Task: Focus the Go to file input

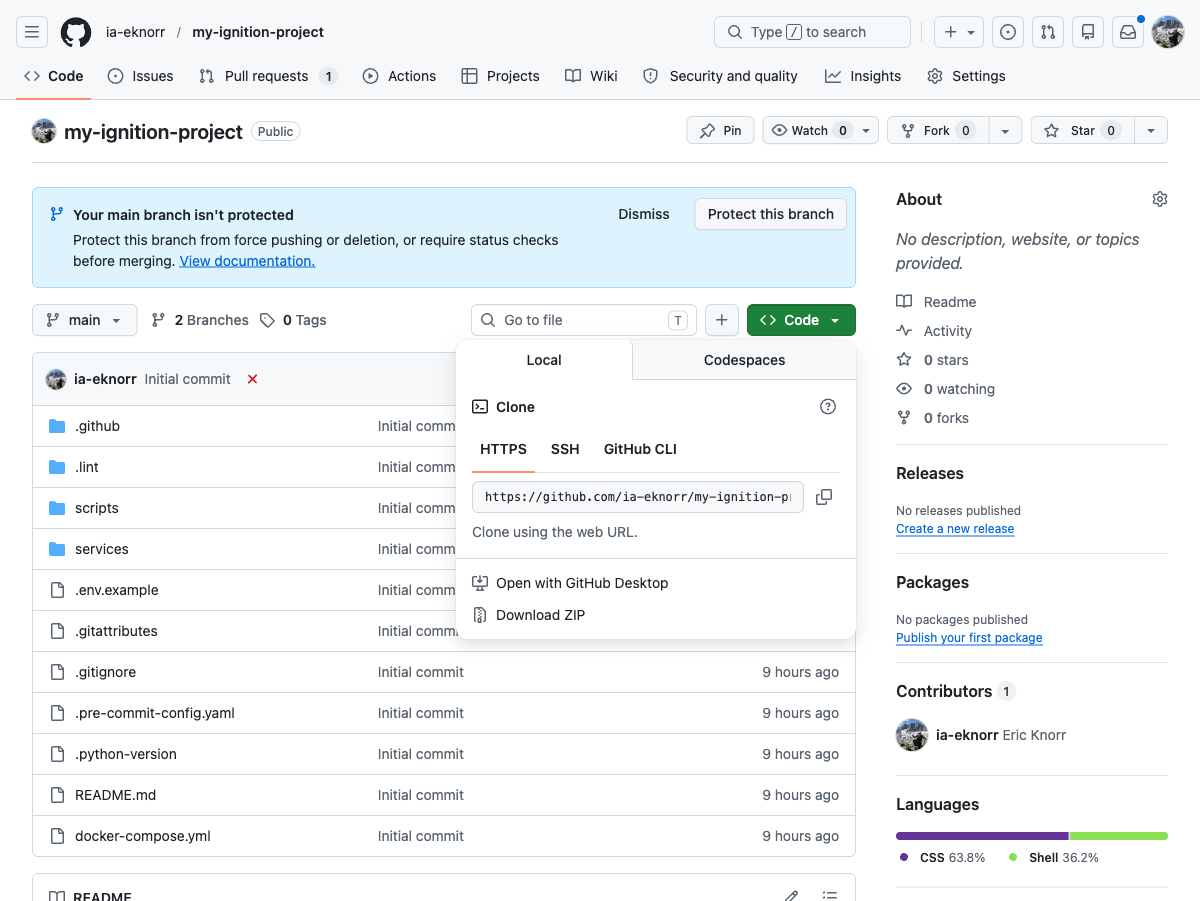Action: point(584,320)
